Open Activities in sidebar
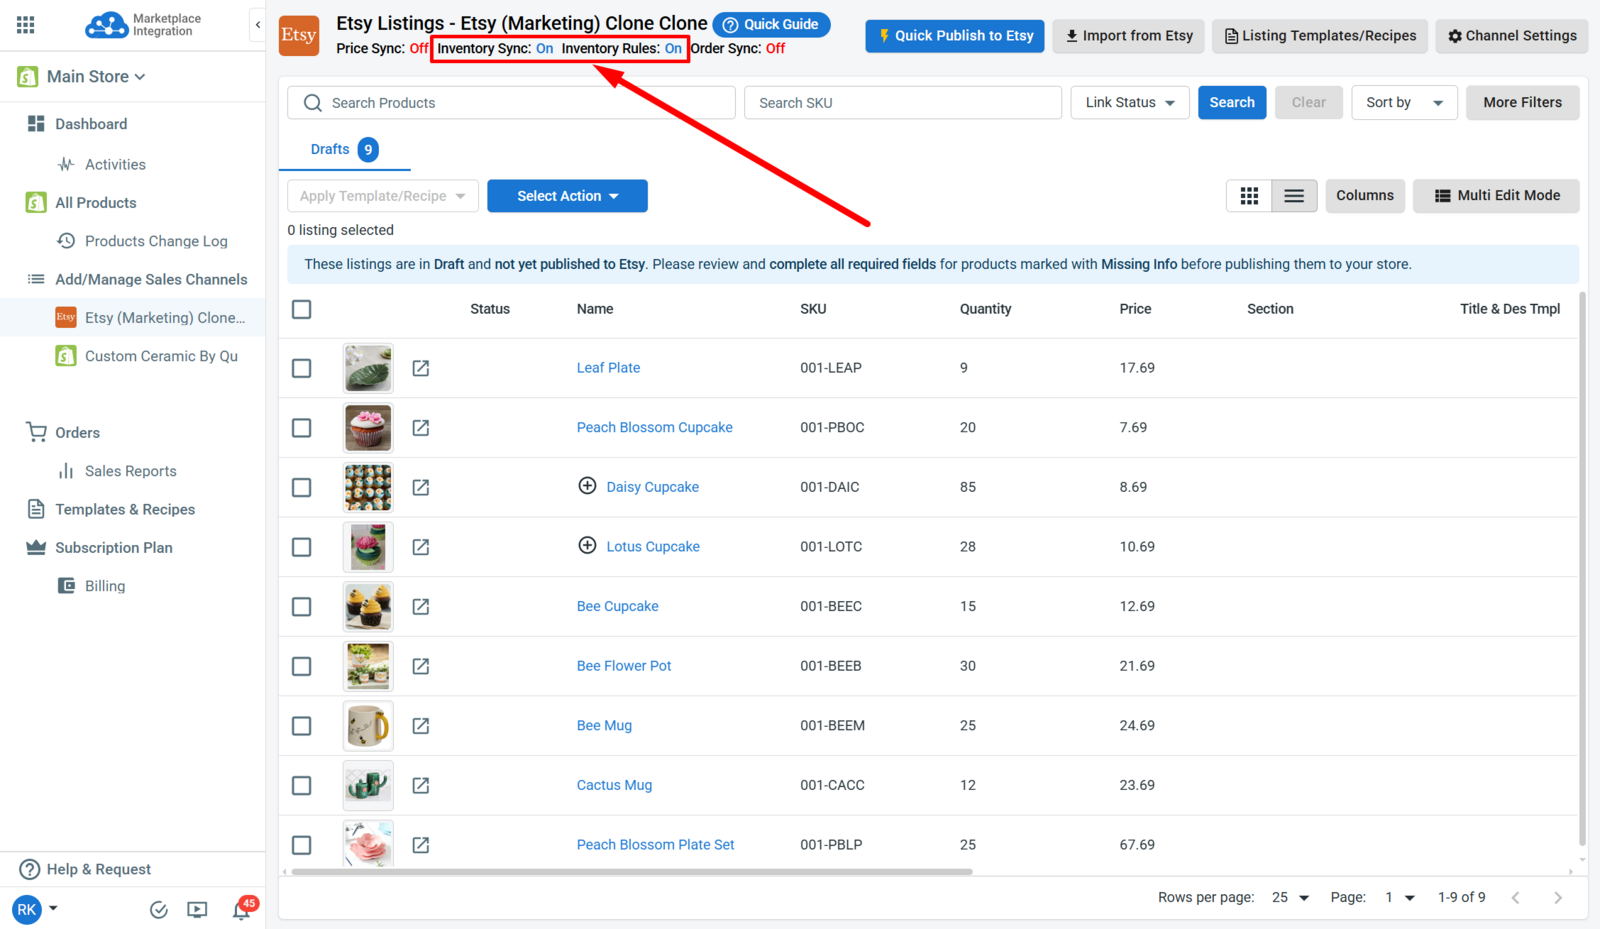Image resolution: width=1600 pixels, height=929 pixels. [115, 164]
